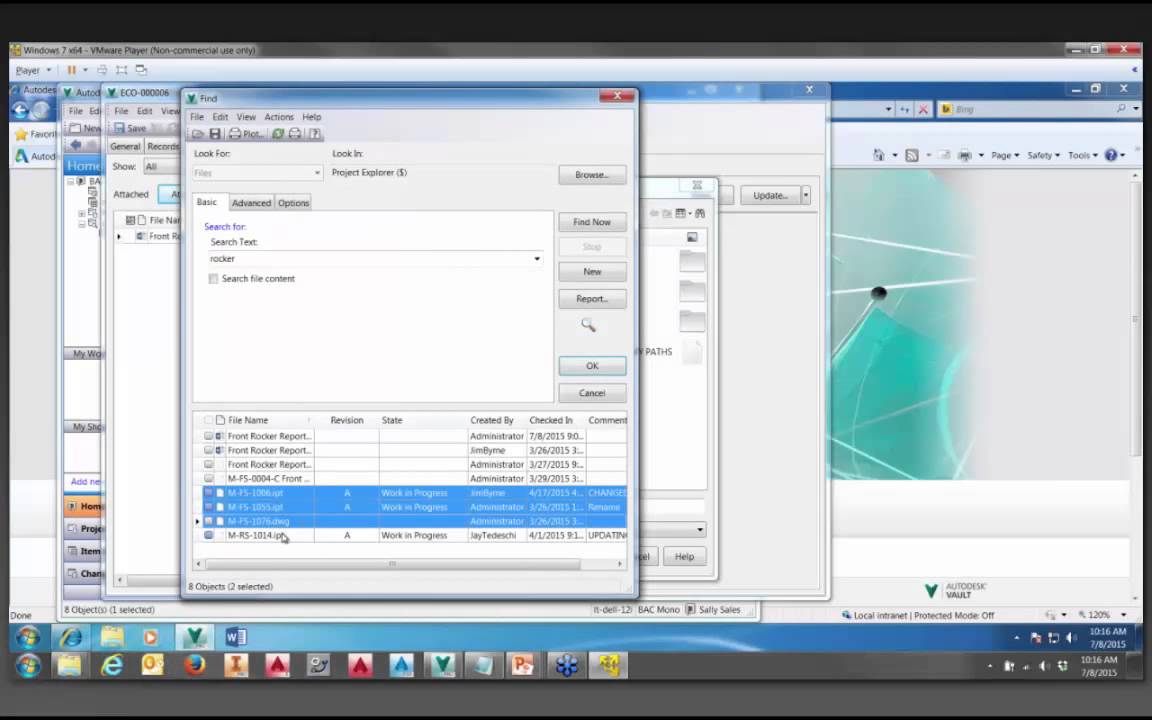This screenshot has width=1152, height=720.
Task: Open the Look For dropdown
Action: click(x=317, y=173)
